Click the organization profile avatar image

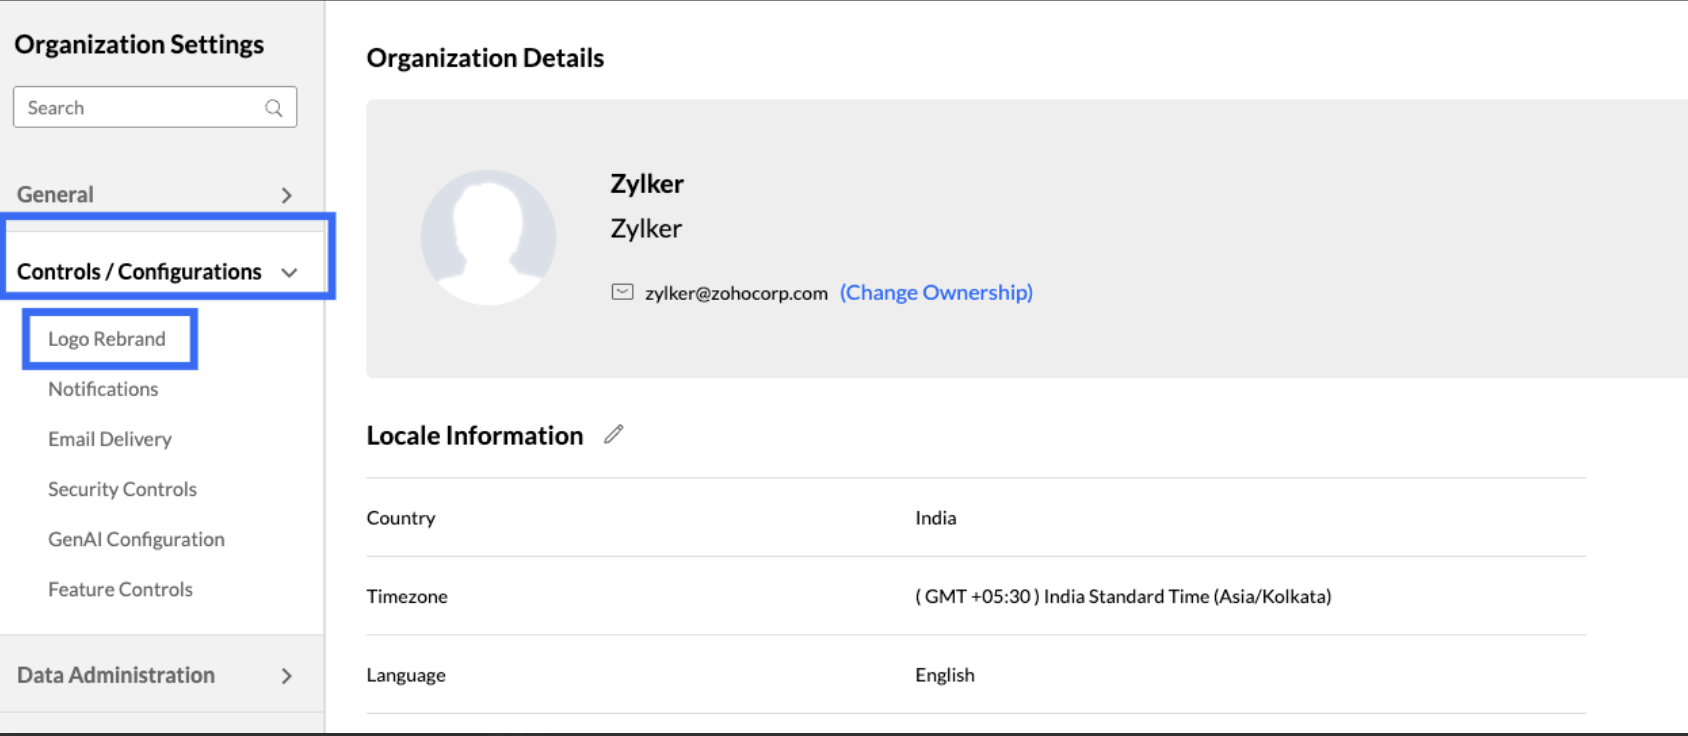coord(488,237)
